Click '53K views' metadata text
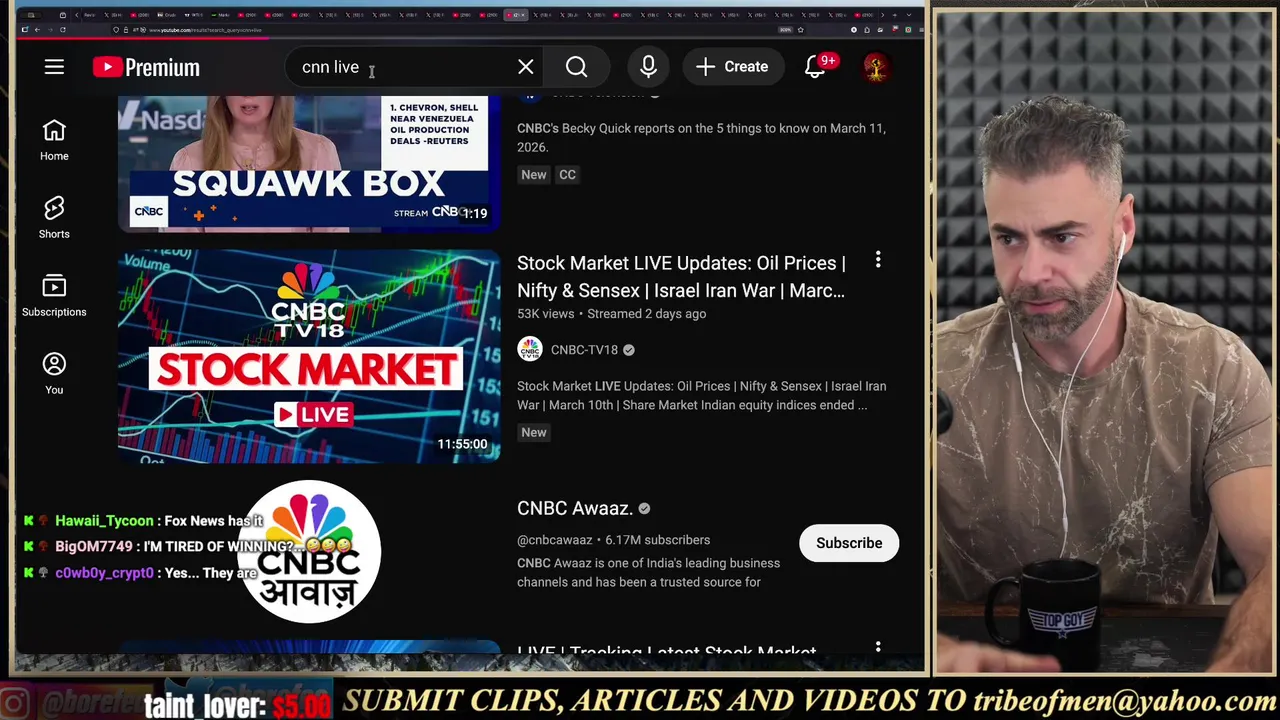Viewport: 1280px width, 720px height. click(x=546, y=314)
